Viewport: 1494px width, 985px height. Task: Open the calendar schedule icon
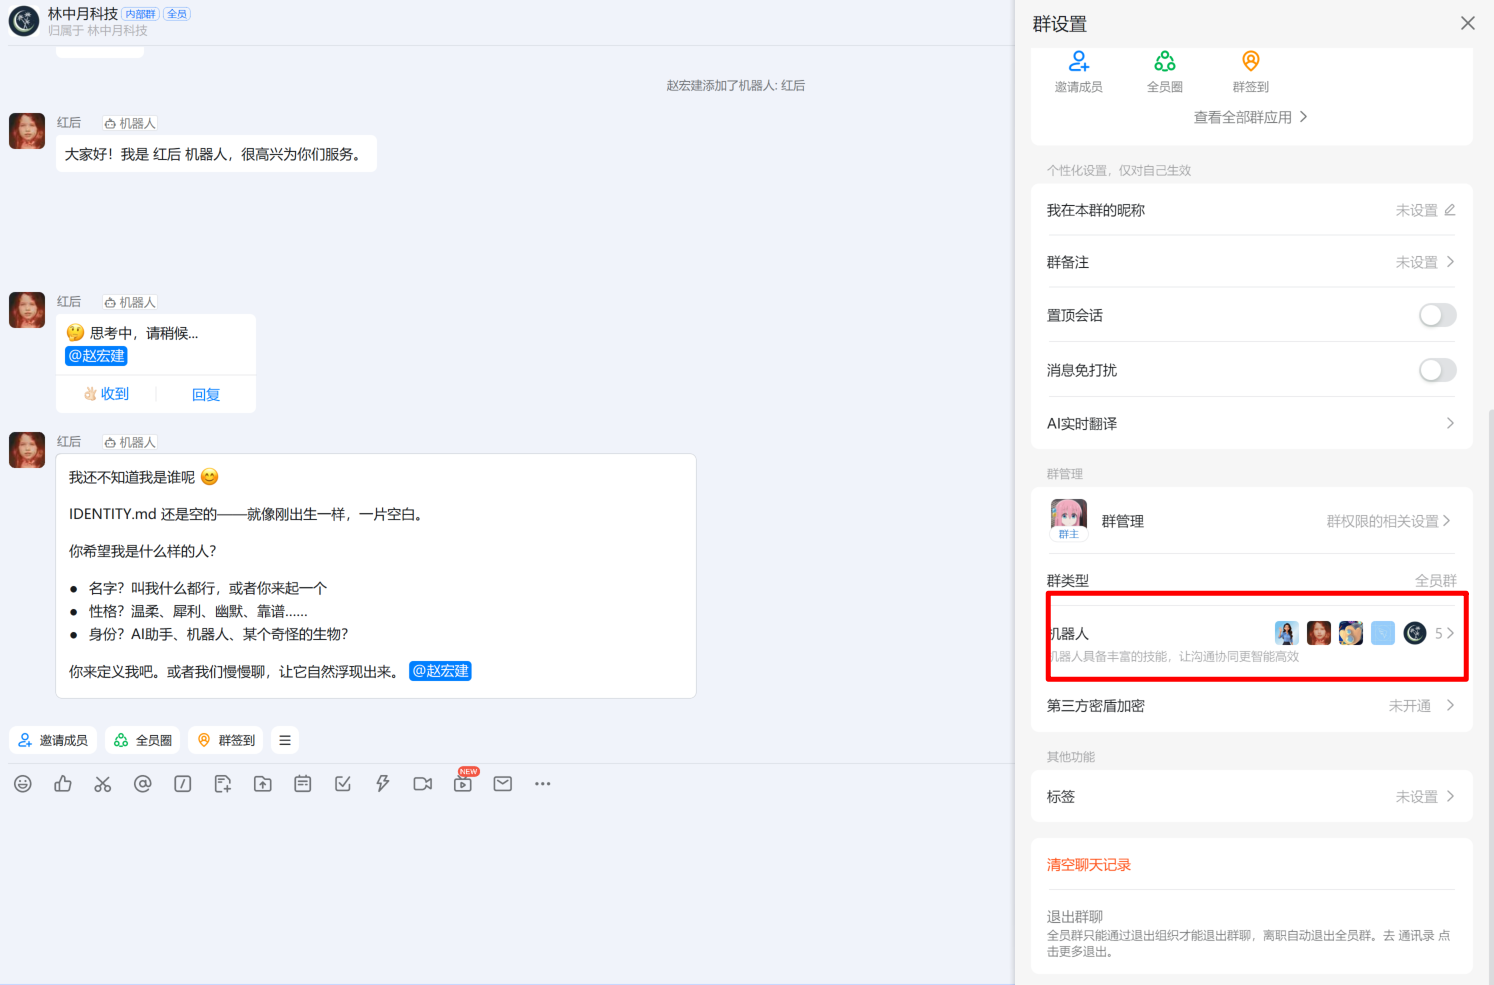pyautogui.click(x=303, y=784)
